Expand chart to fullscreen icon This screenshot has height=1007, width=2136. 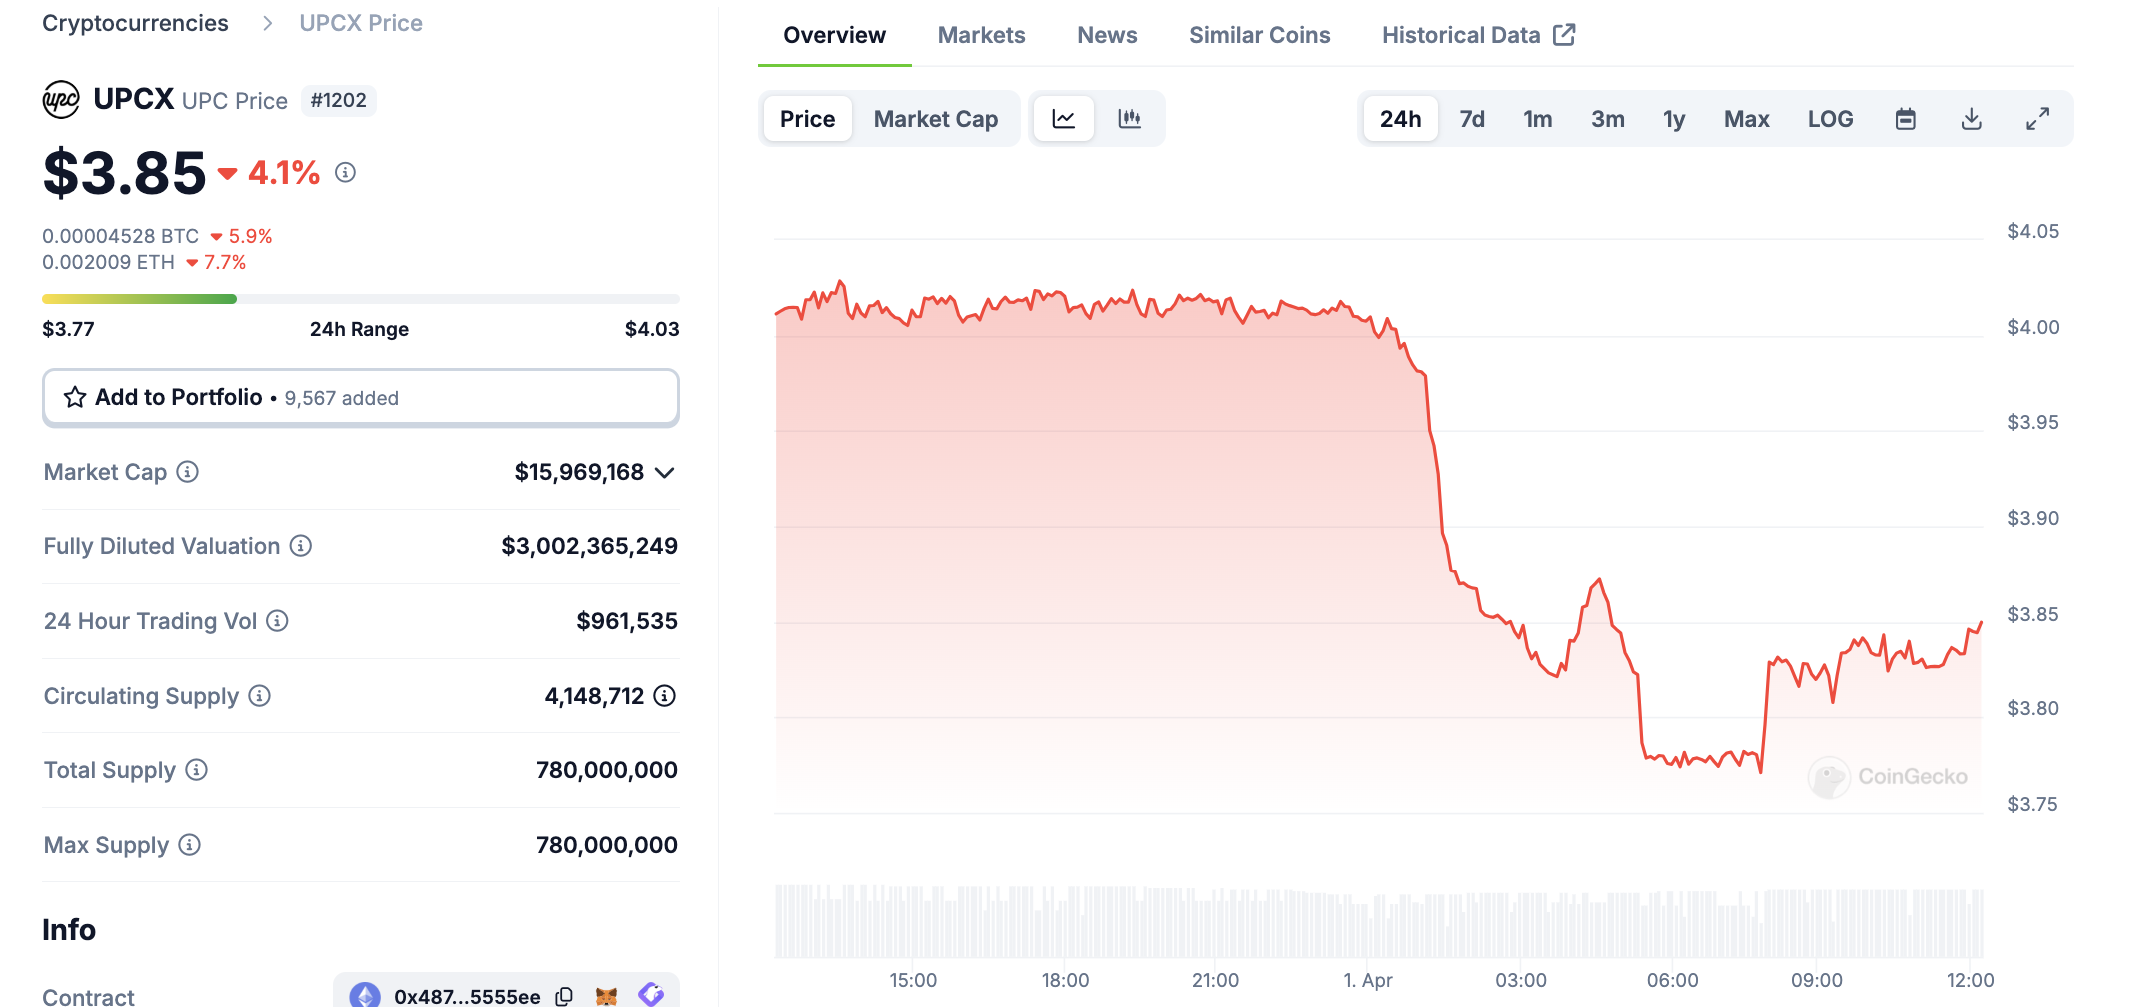tap(2037, 117)
